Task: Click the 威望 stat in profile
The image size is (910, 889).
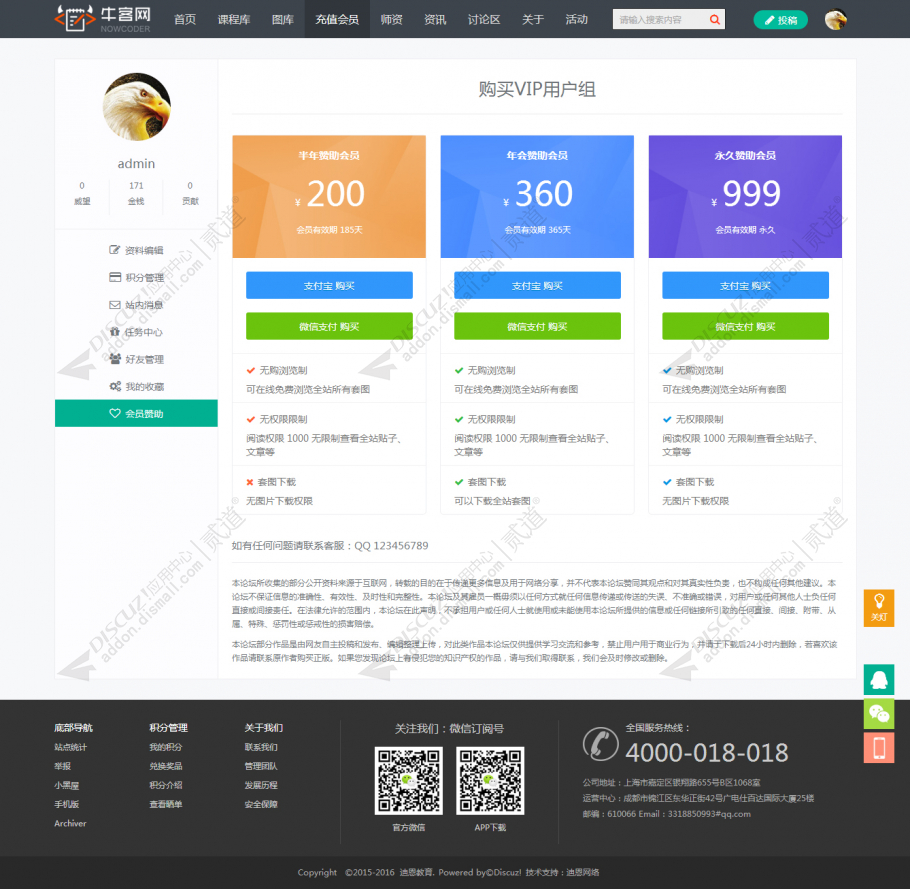Action: 82,193
